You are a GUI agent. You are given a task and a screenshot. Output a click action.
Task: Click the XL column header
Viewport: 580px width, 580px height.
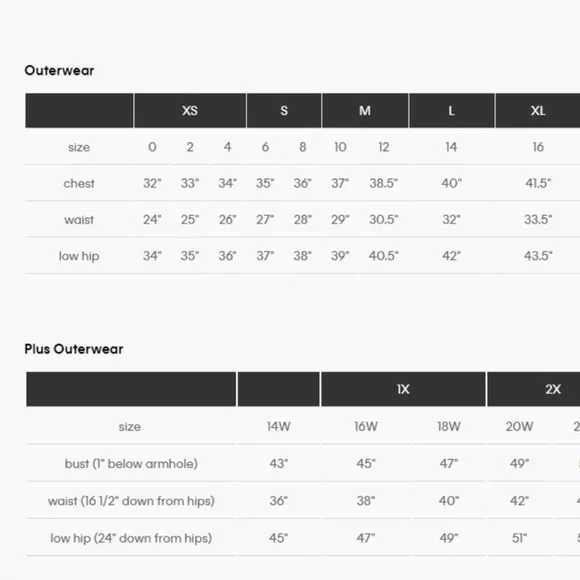coord(538,111)
